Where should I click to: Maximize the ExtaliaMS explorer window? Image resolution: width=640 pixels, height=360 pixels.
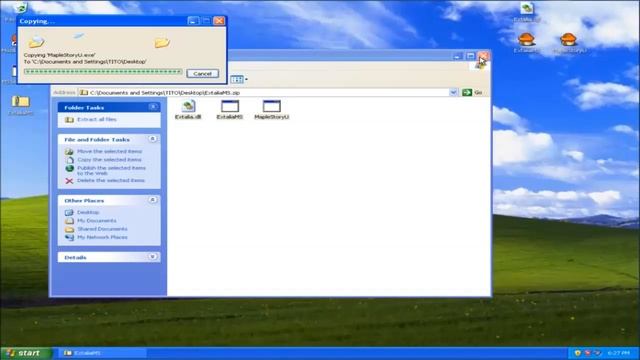point(470,56)
